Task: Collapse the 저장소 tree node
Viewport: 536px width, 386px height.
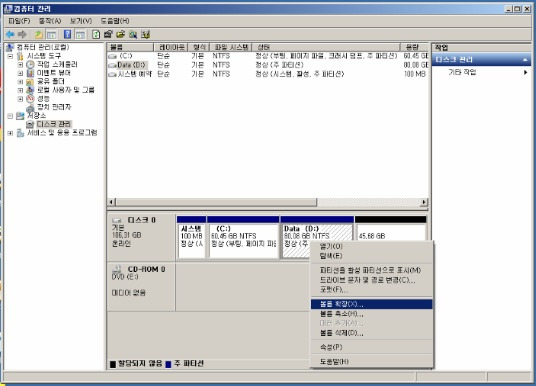Action: click(10, 116)
